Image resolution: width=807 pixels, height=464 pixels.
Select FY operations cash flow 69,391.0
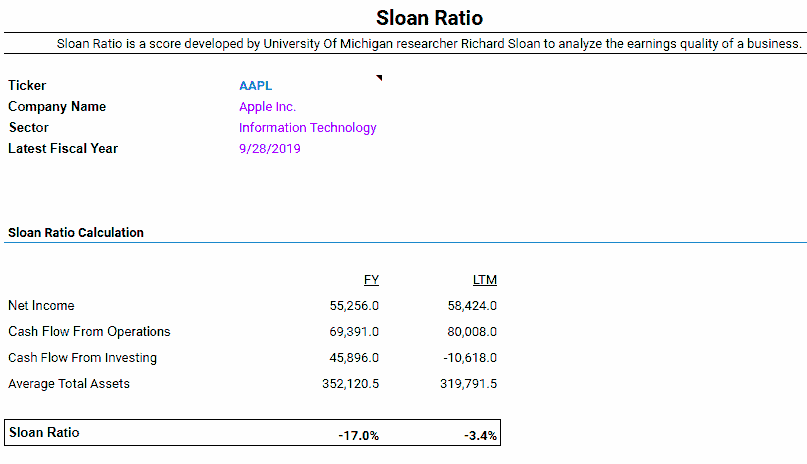tap(354, 332)
